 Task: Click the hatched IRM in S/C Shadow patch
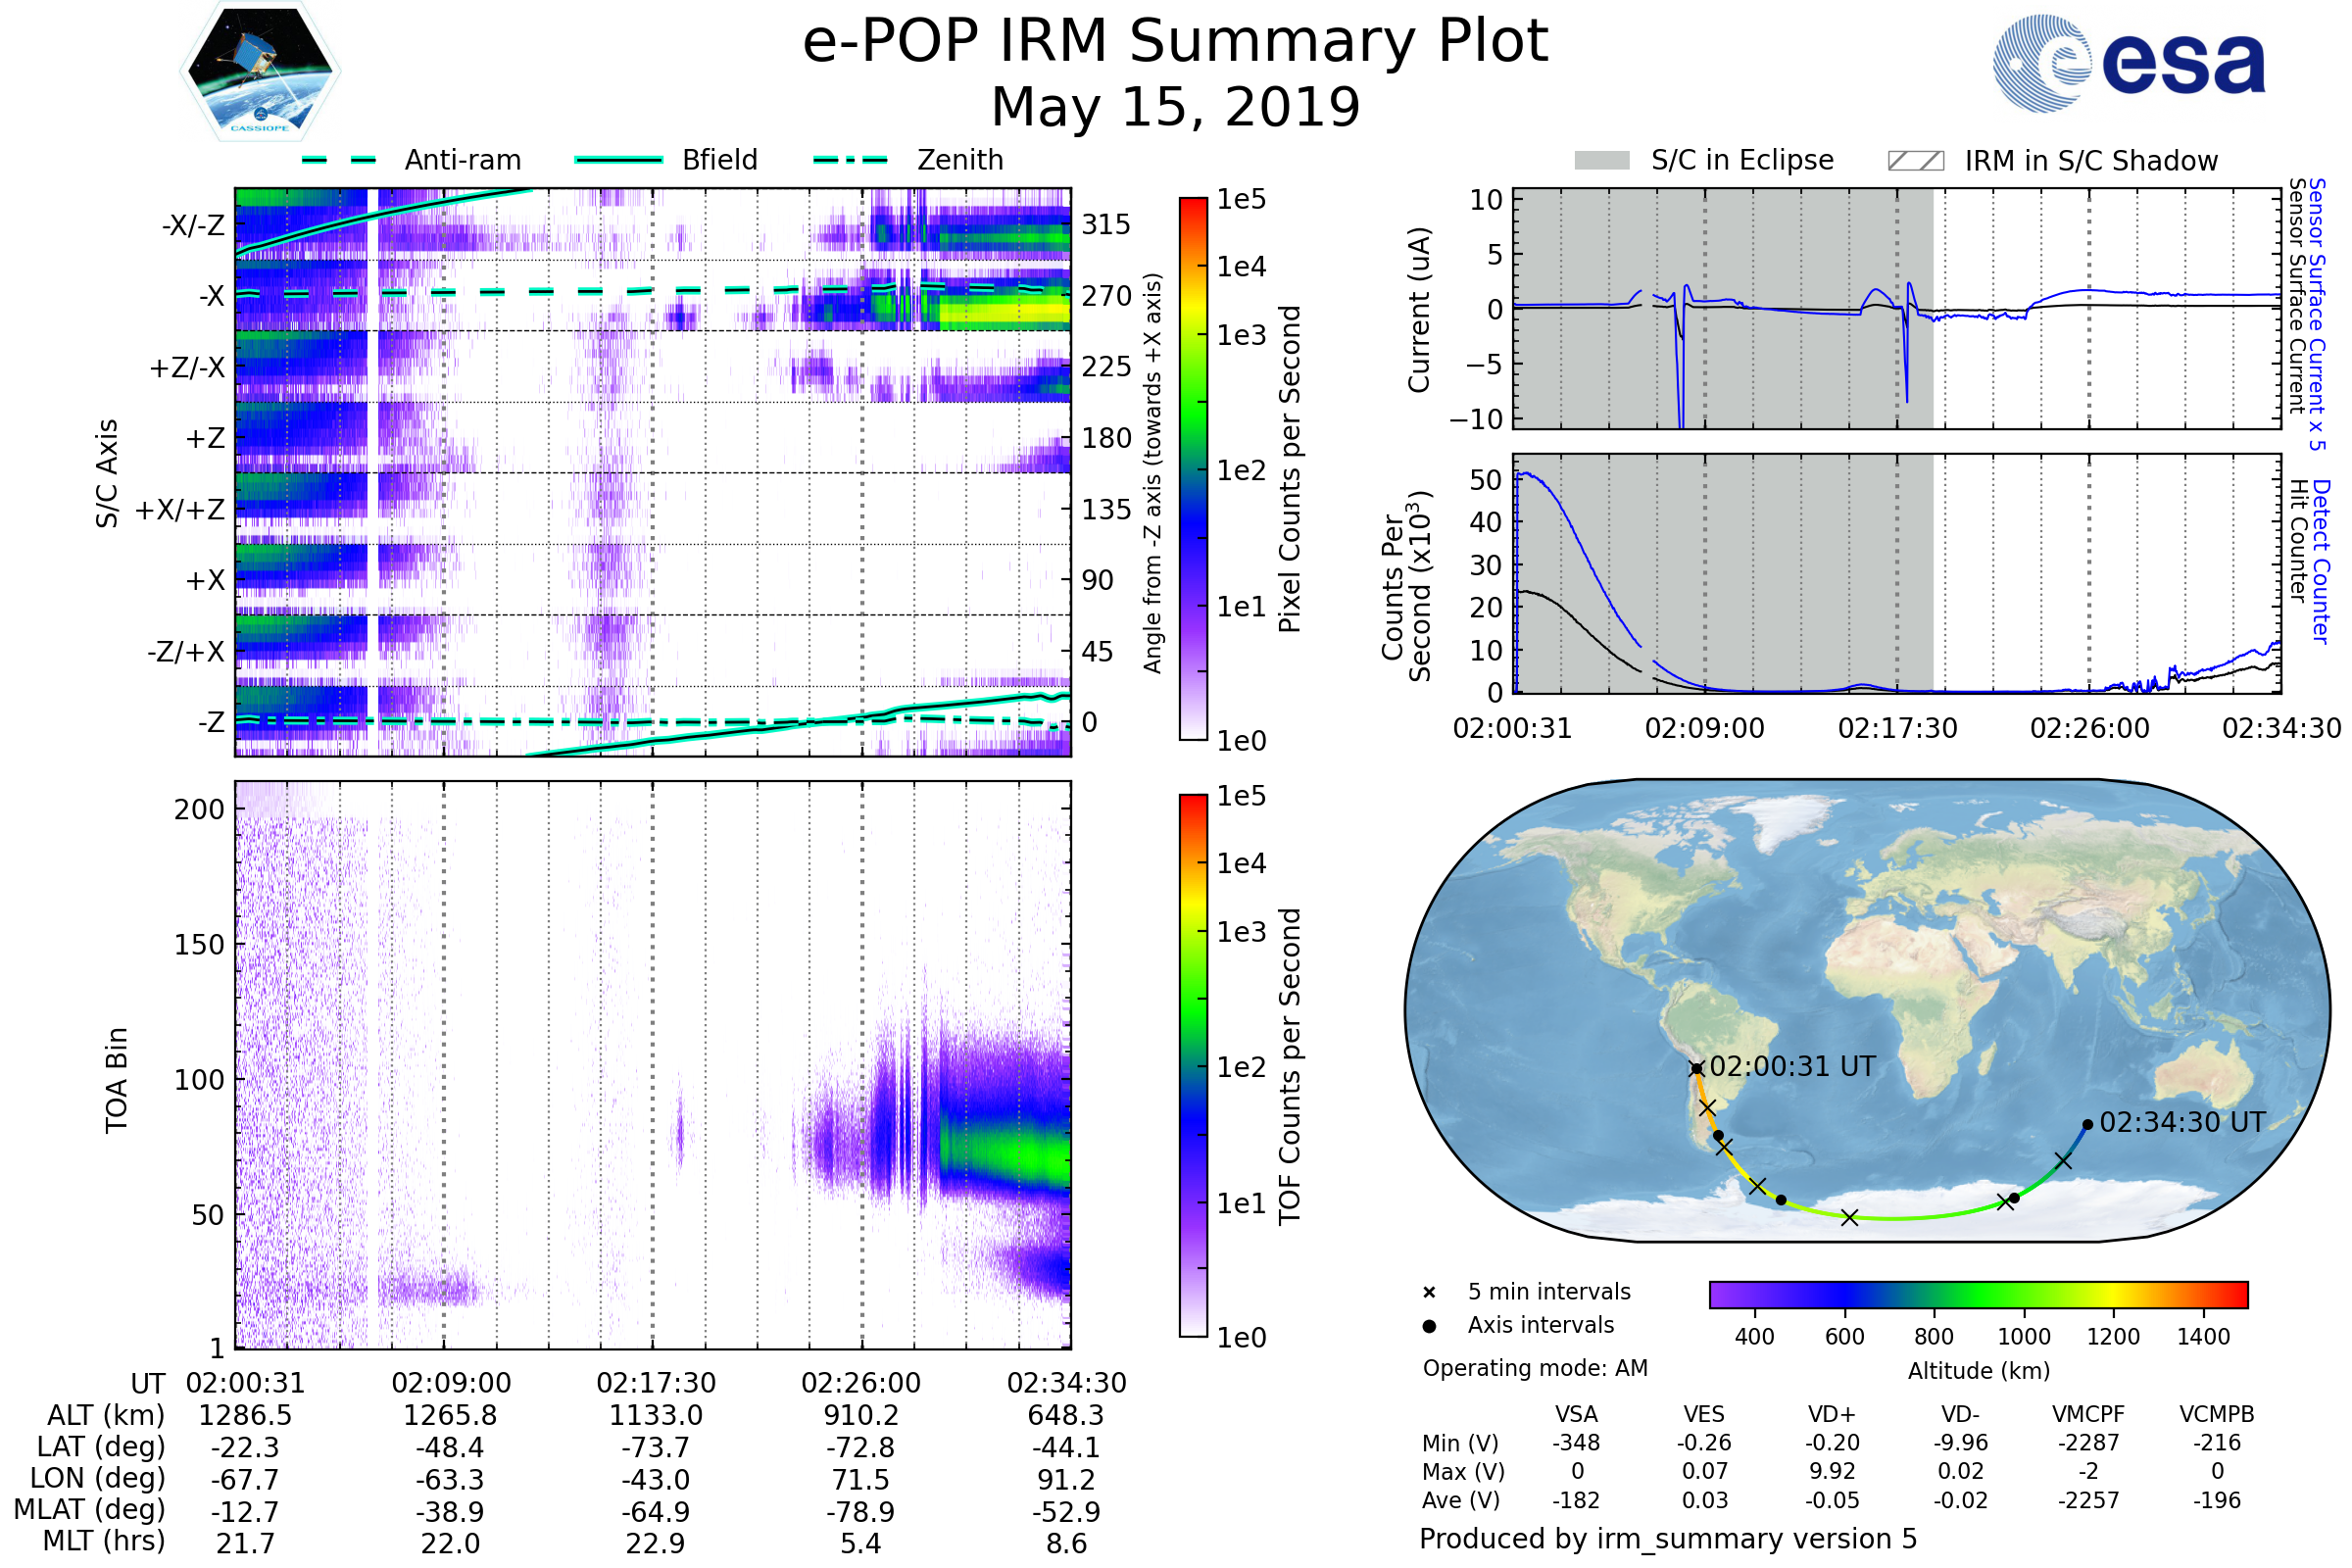(x=1916, y=161)
